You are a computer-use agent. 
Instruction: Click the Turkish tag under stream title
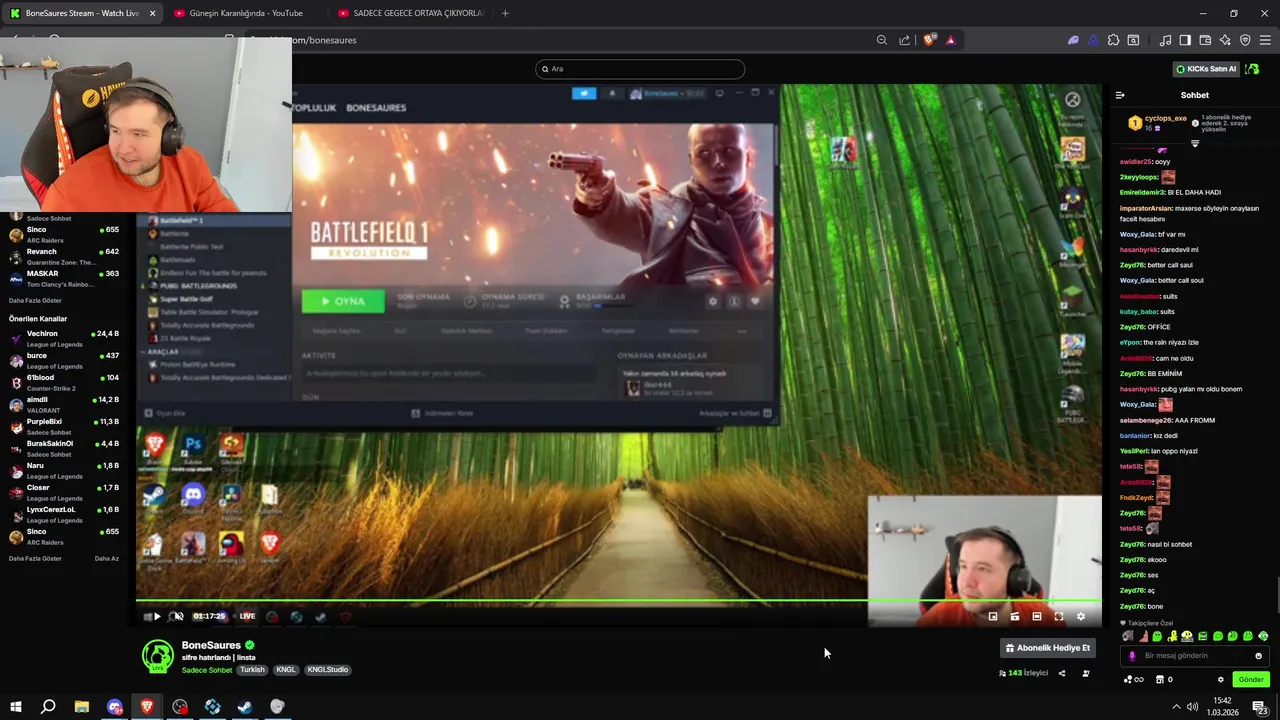252,670
